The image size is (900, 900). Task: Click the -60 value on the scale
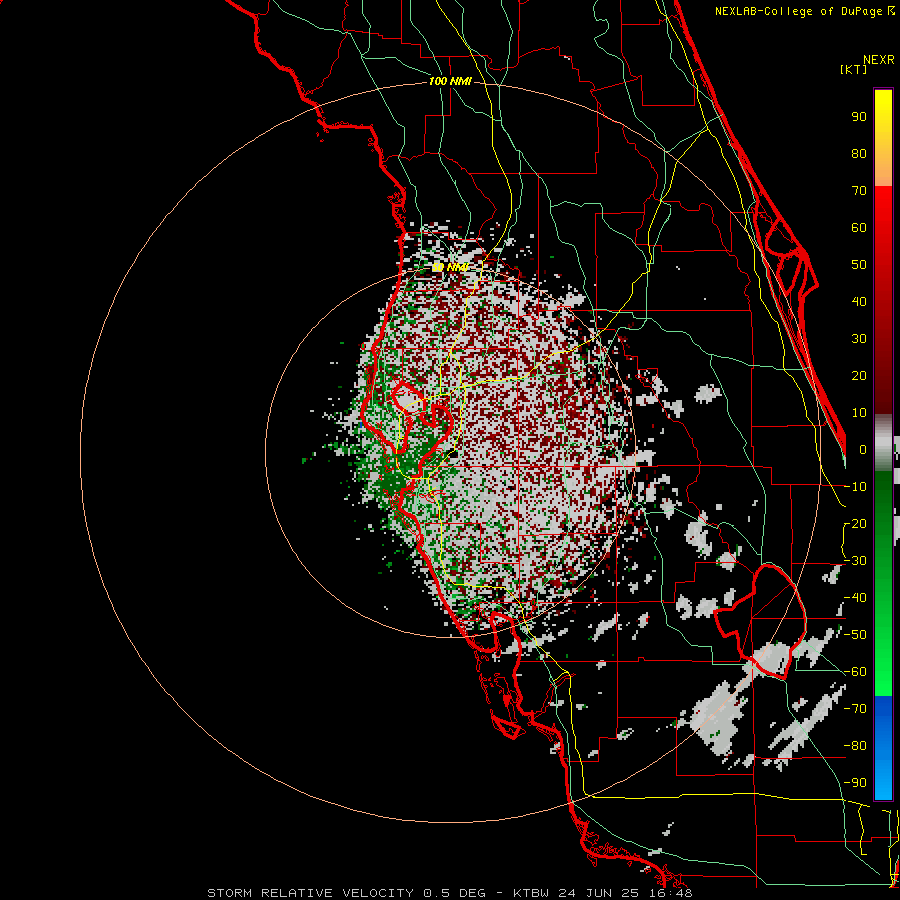[x=855, y=672]
